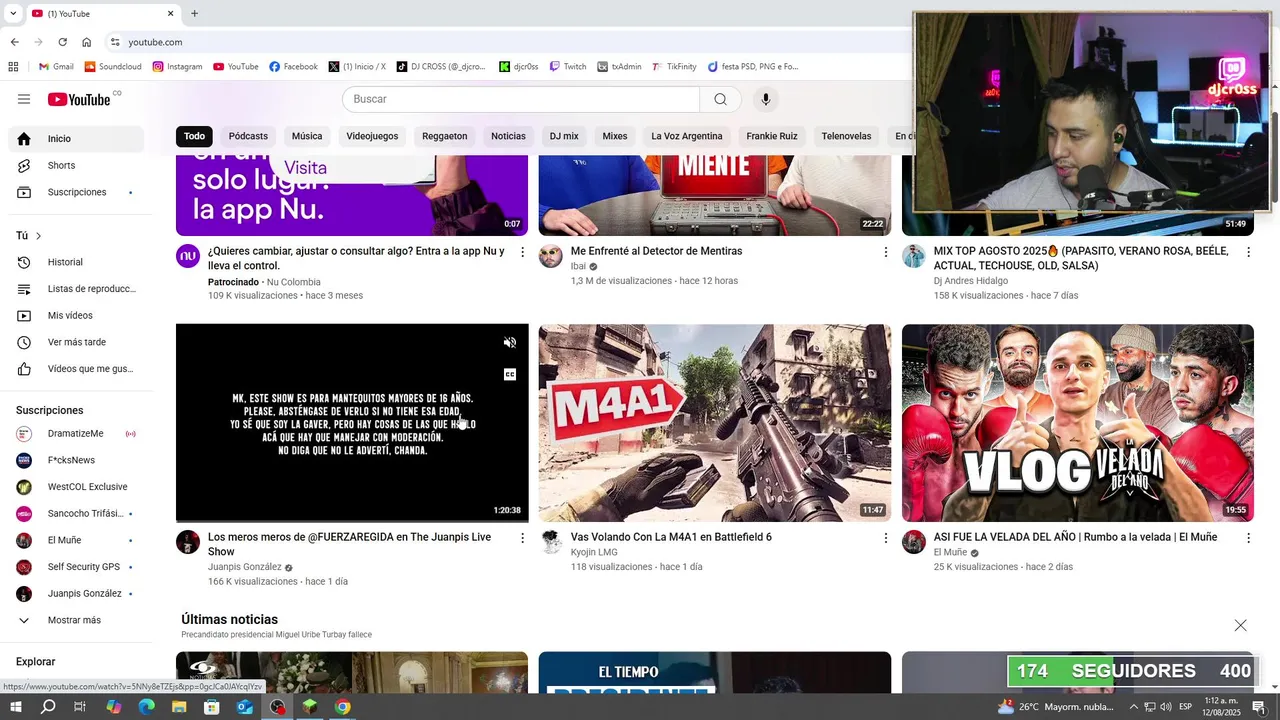1280x720 pixels.
Task: Open the Soundcloud bookmark
Action: click(113, 67)
